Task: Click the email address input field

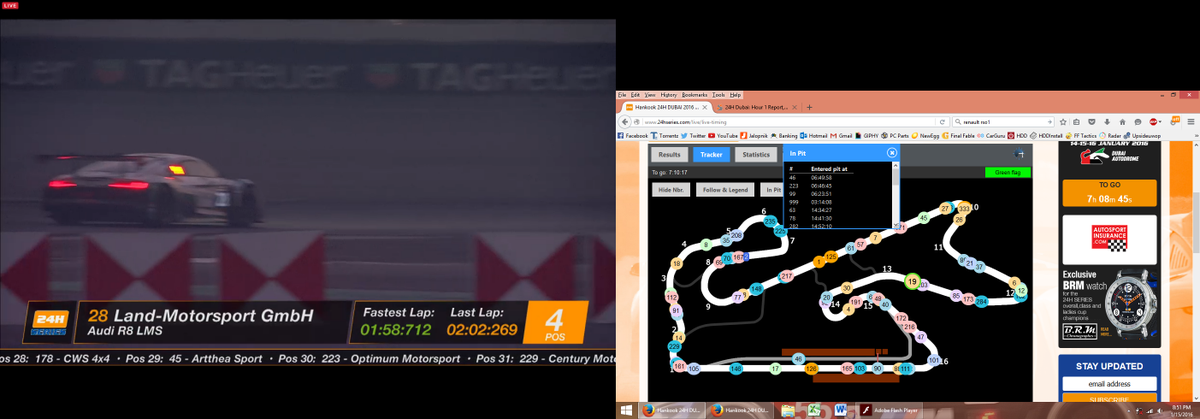Action: pyautogui.click(x=1109, y=384)
